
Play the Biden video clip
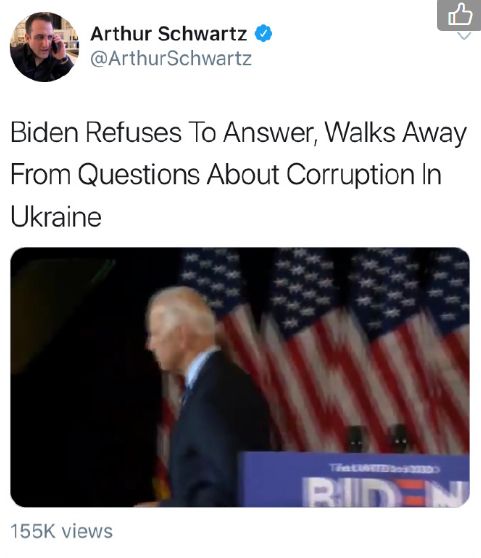coord(240,377)
